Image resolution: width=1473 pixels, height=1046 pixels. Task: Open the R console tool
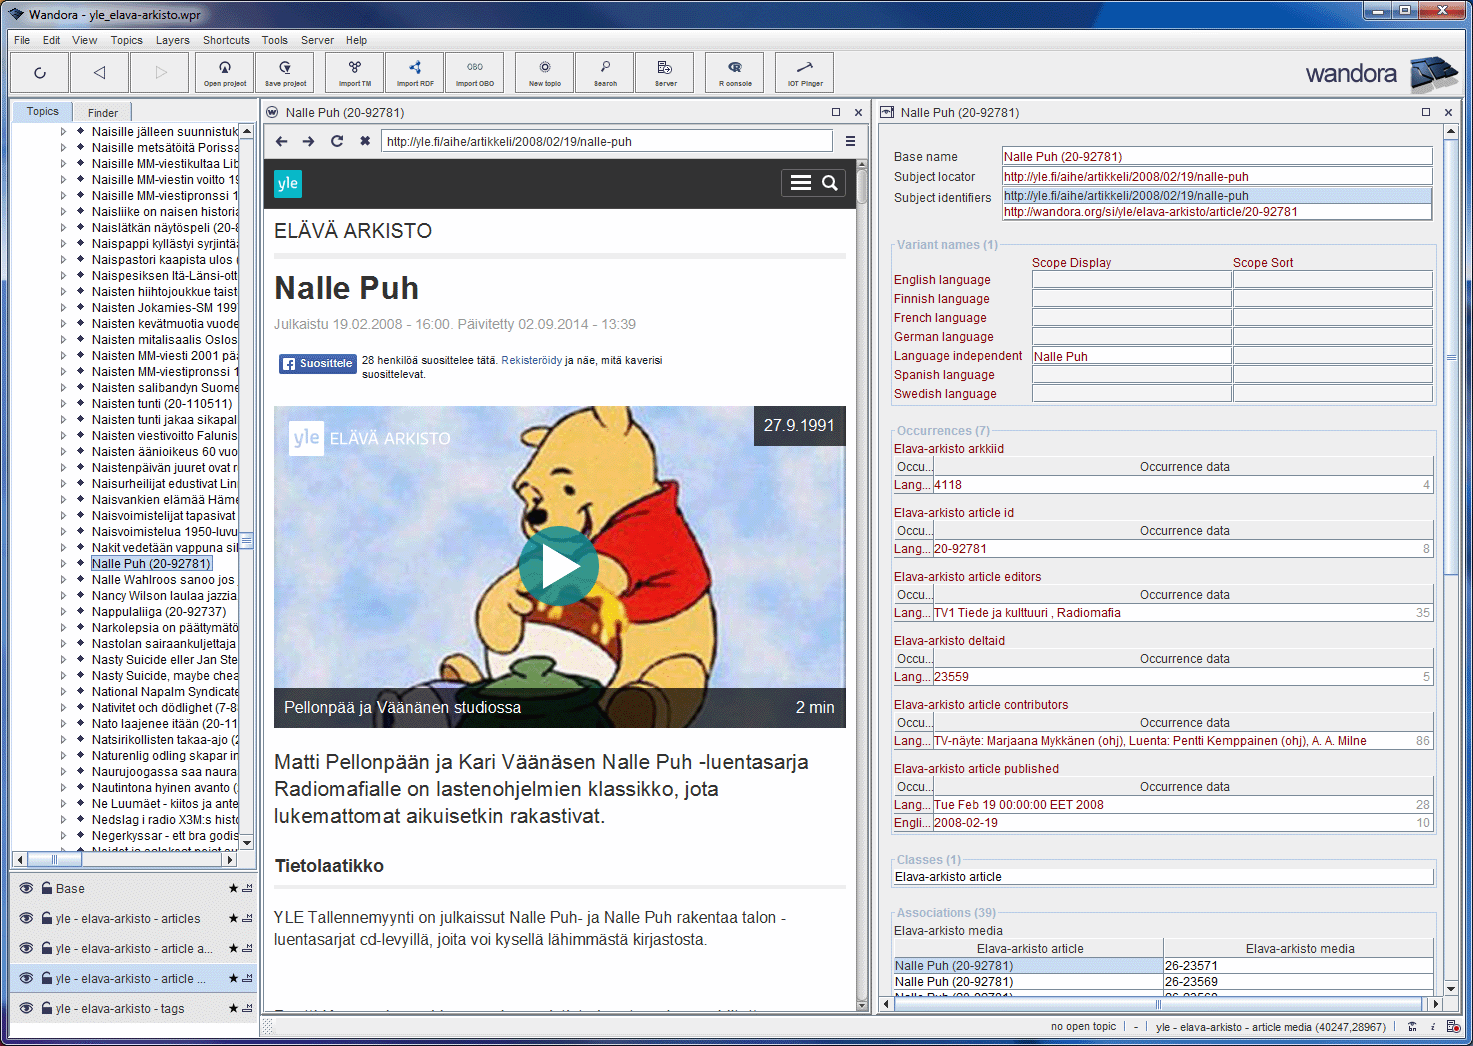(735, 72)
